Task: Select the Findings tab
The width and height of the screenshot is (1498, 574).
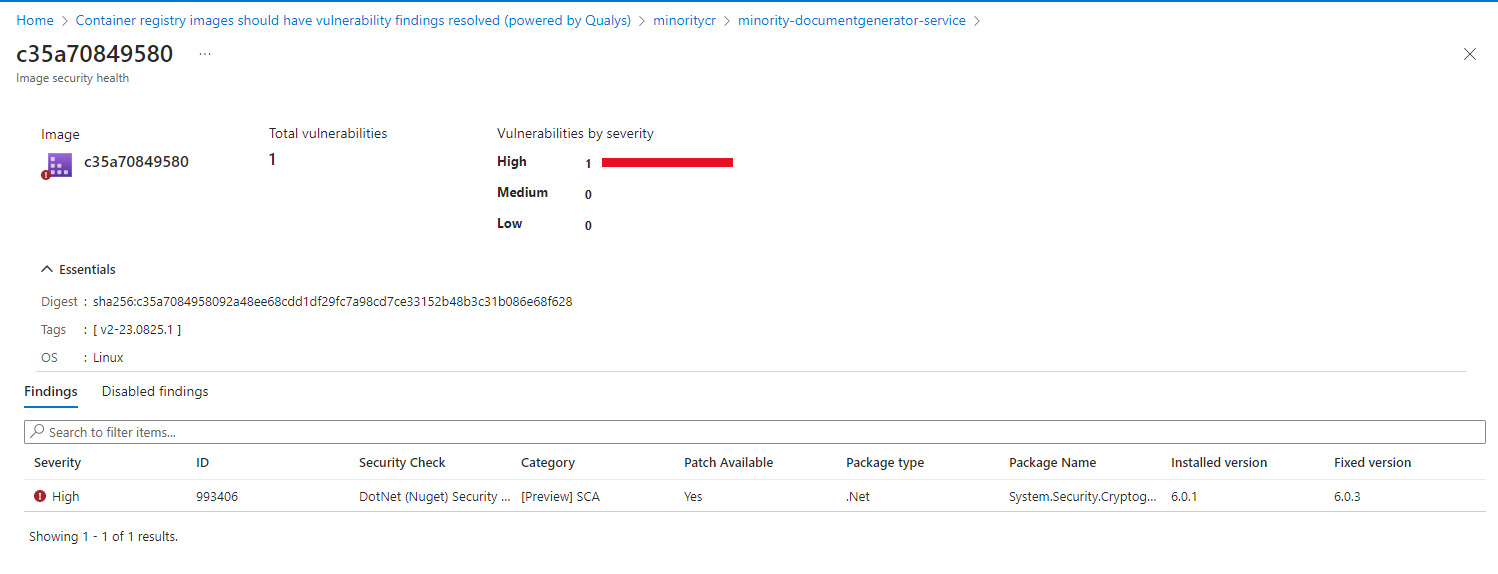Action: coord(51,391)
